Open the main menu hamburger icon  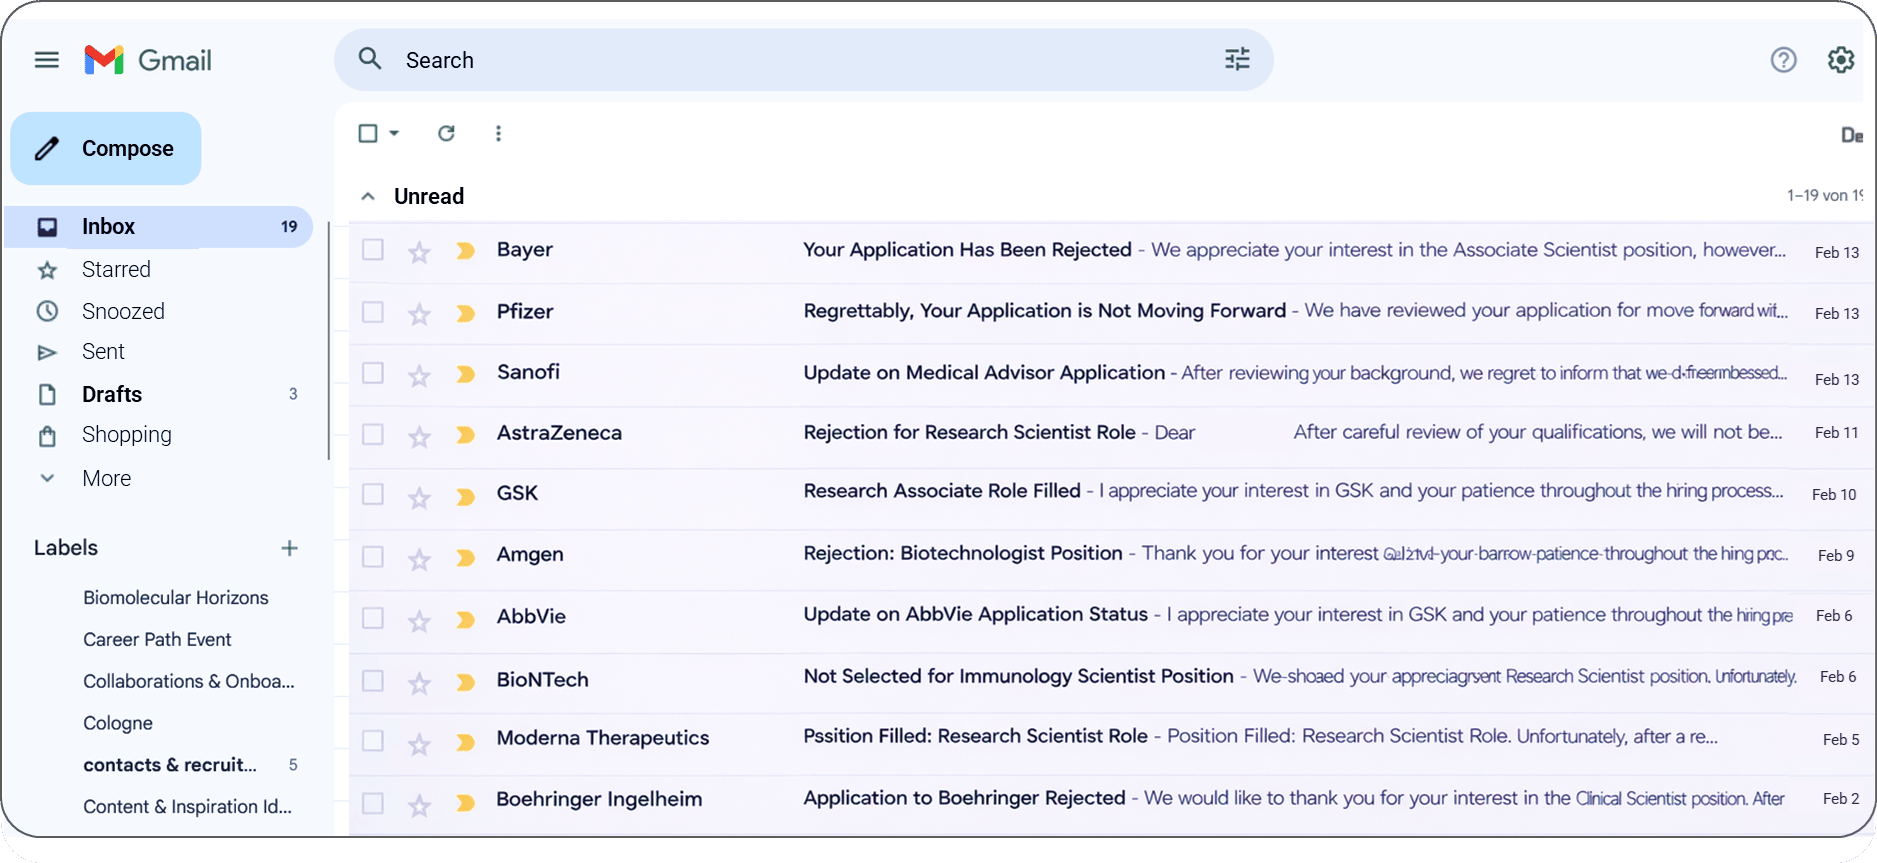(47, 60)
